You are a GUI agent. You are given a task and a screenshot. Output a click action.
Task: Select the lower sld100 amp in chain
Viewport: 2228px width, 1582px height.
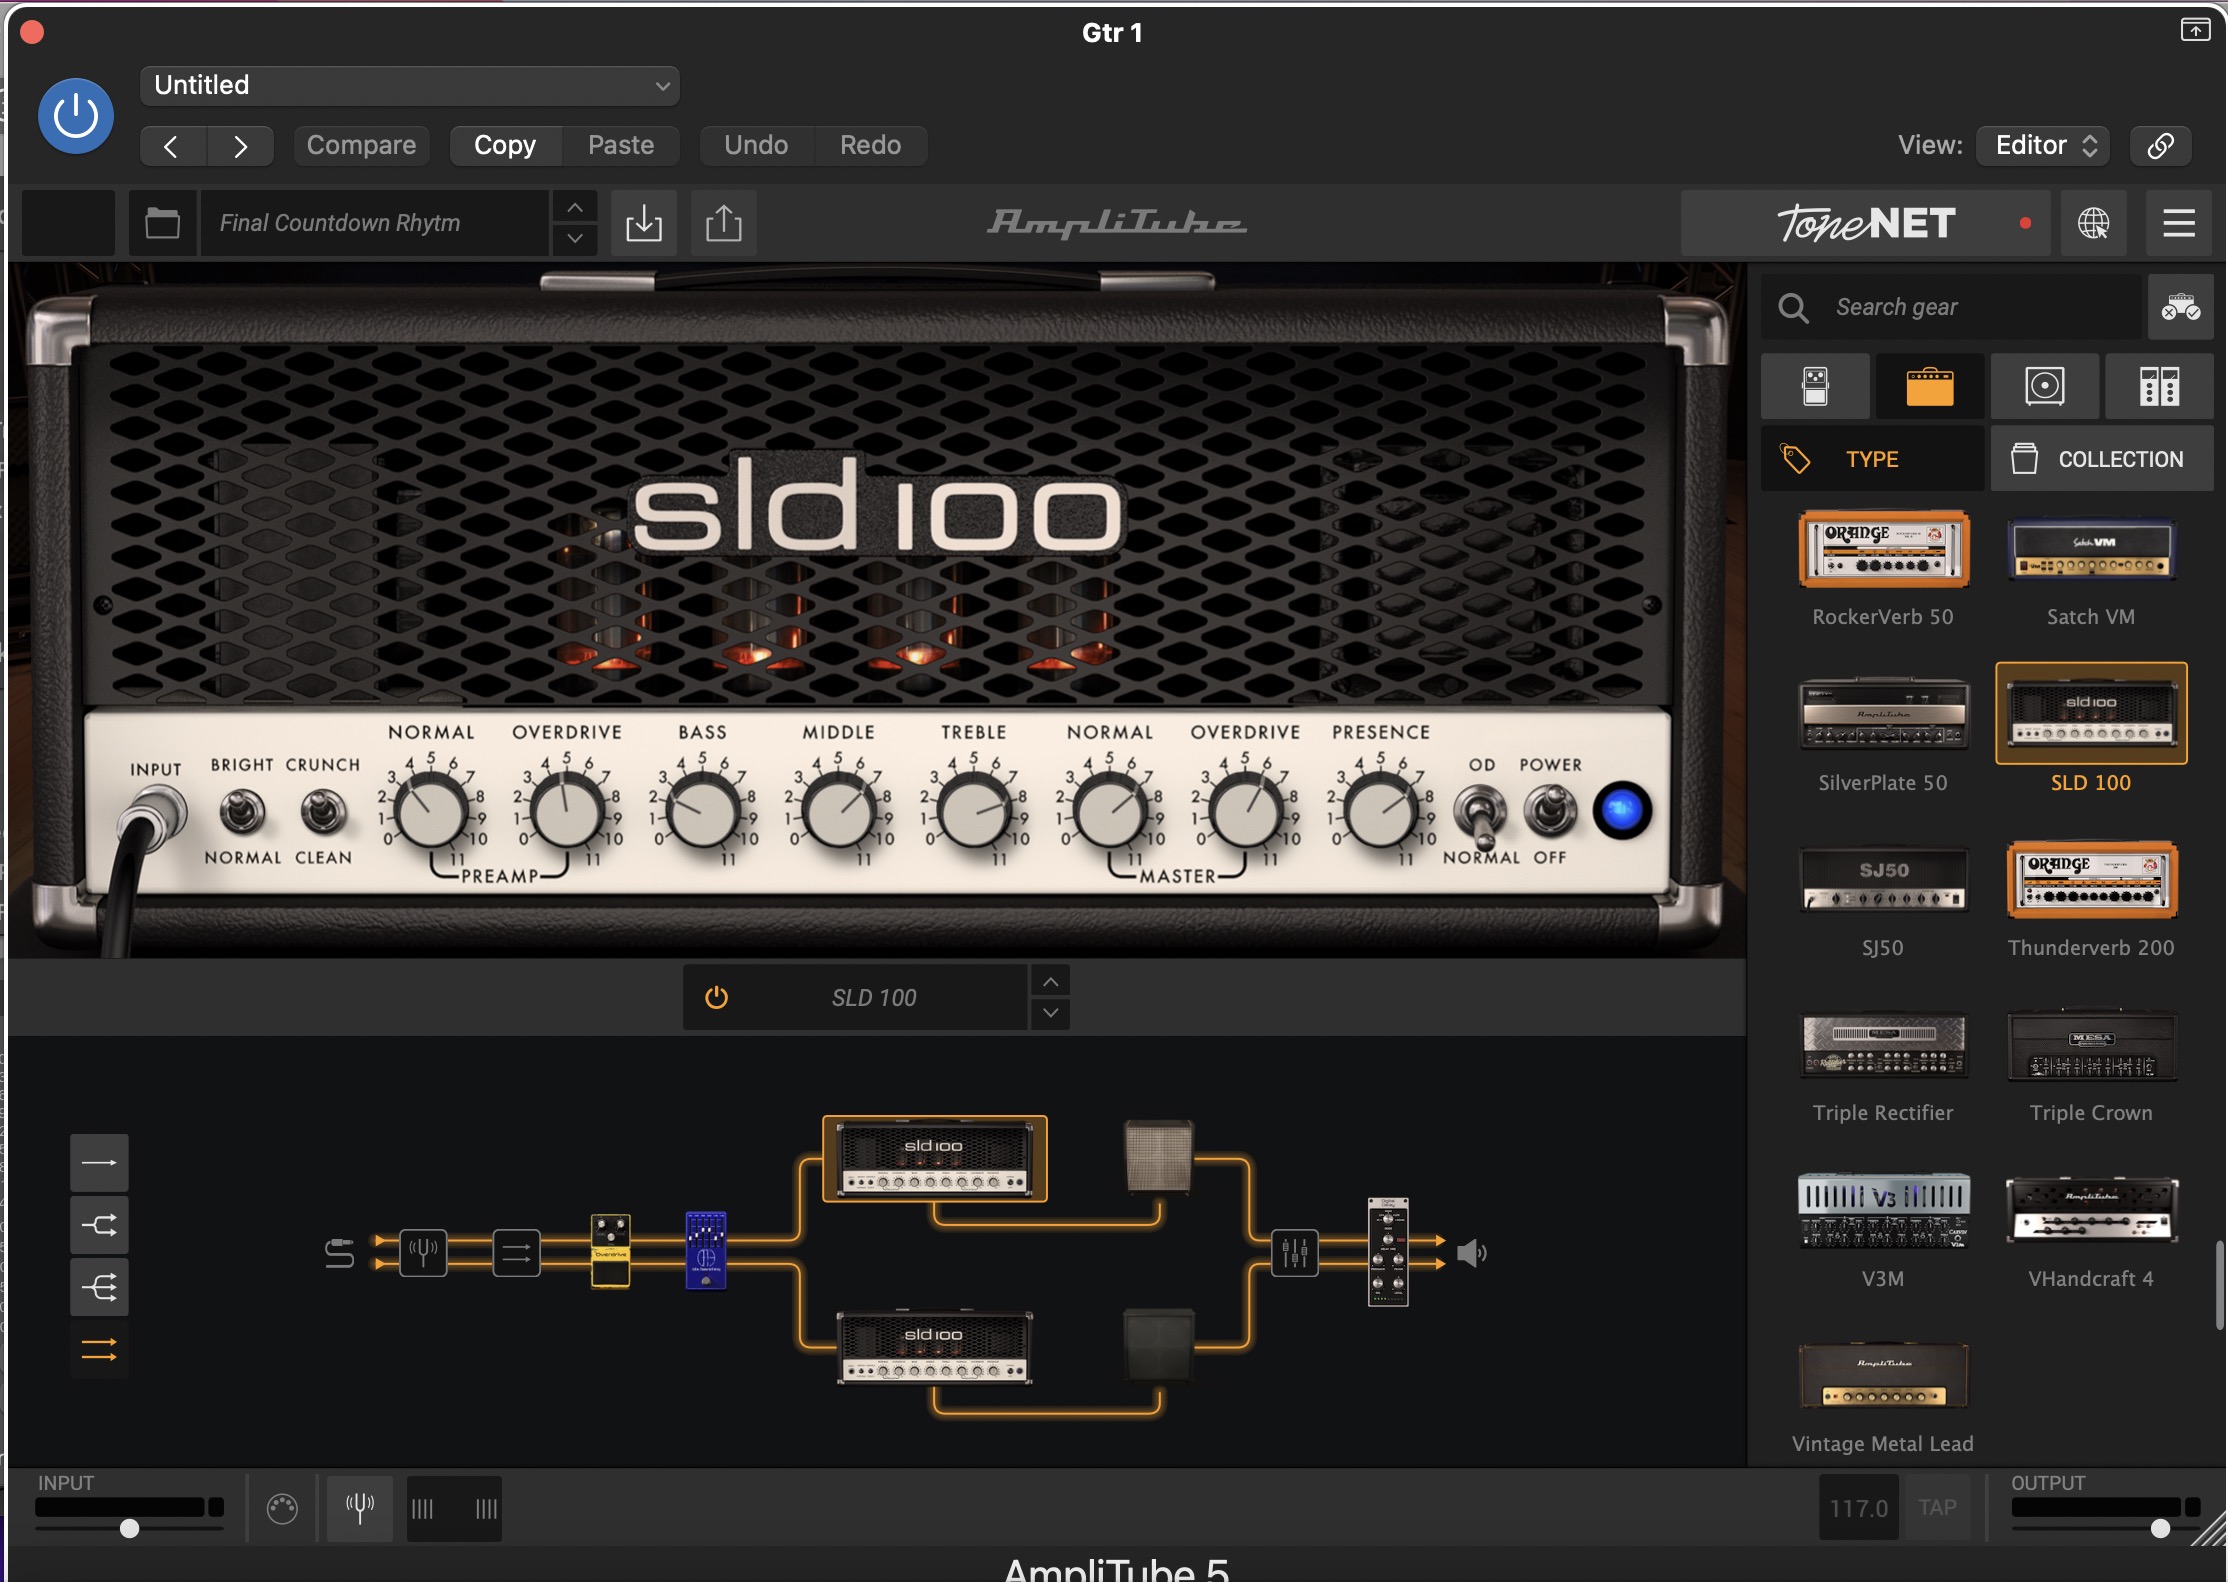pyautogui.click(x=934, y=1348)
